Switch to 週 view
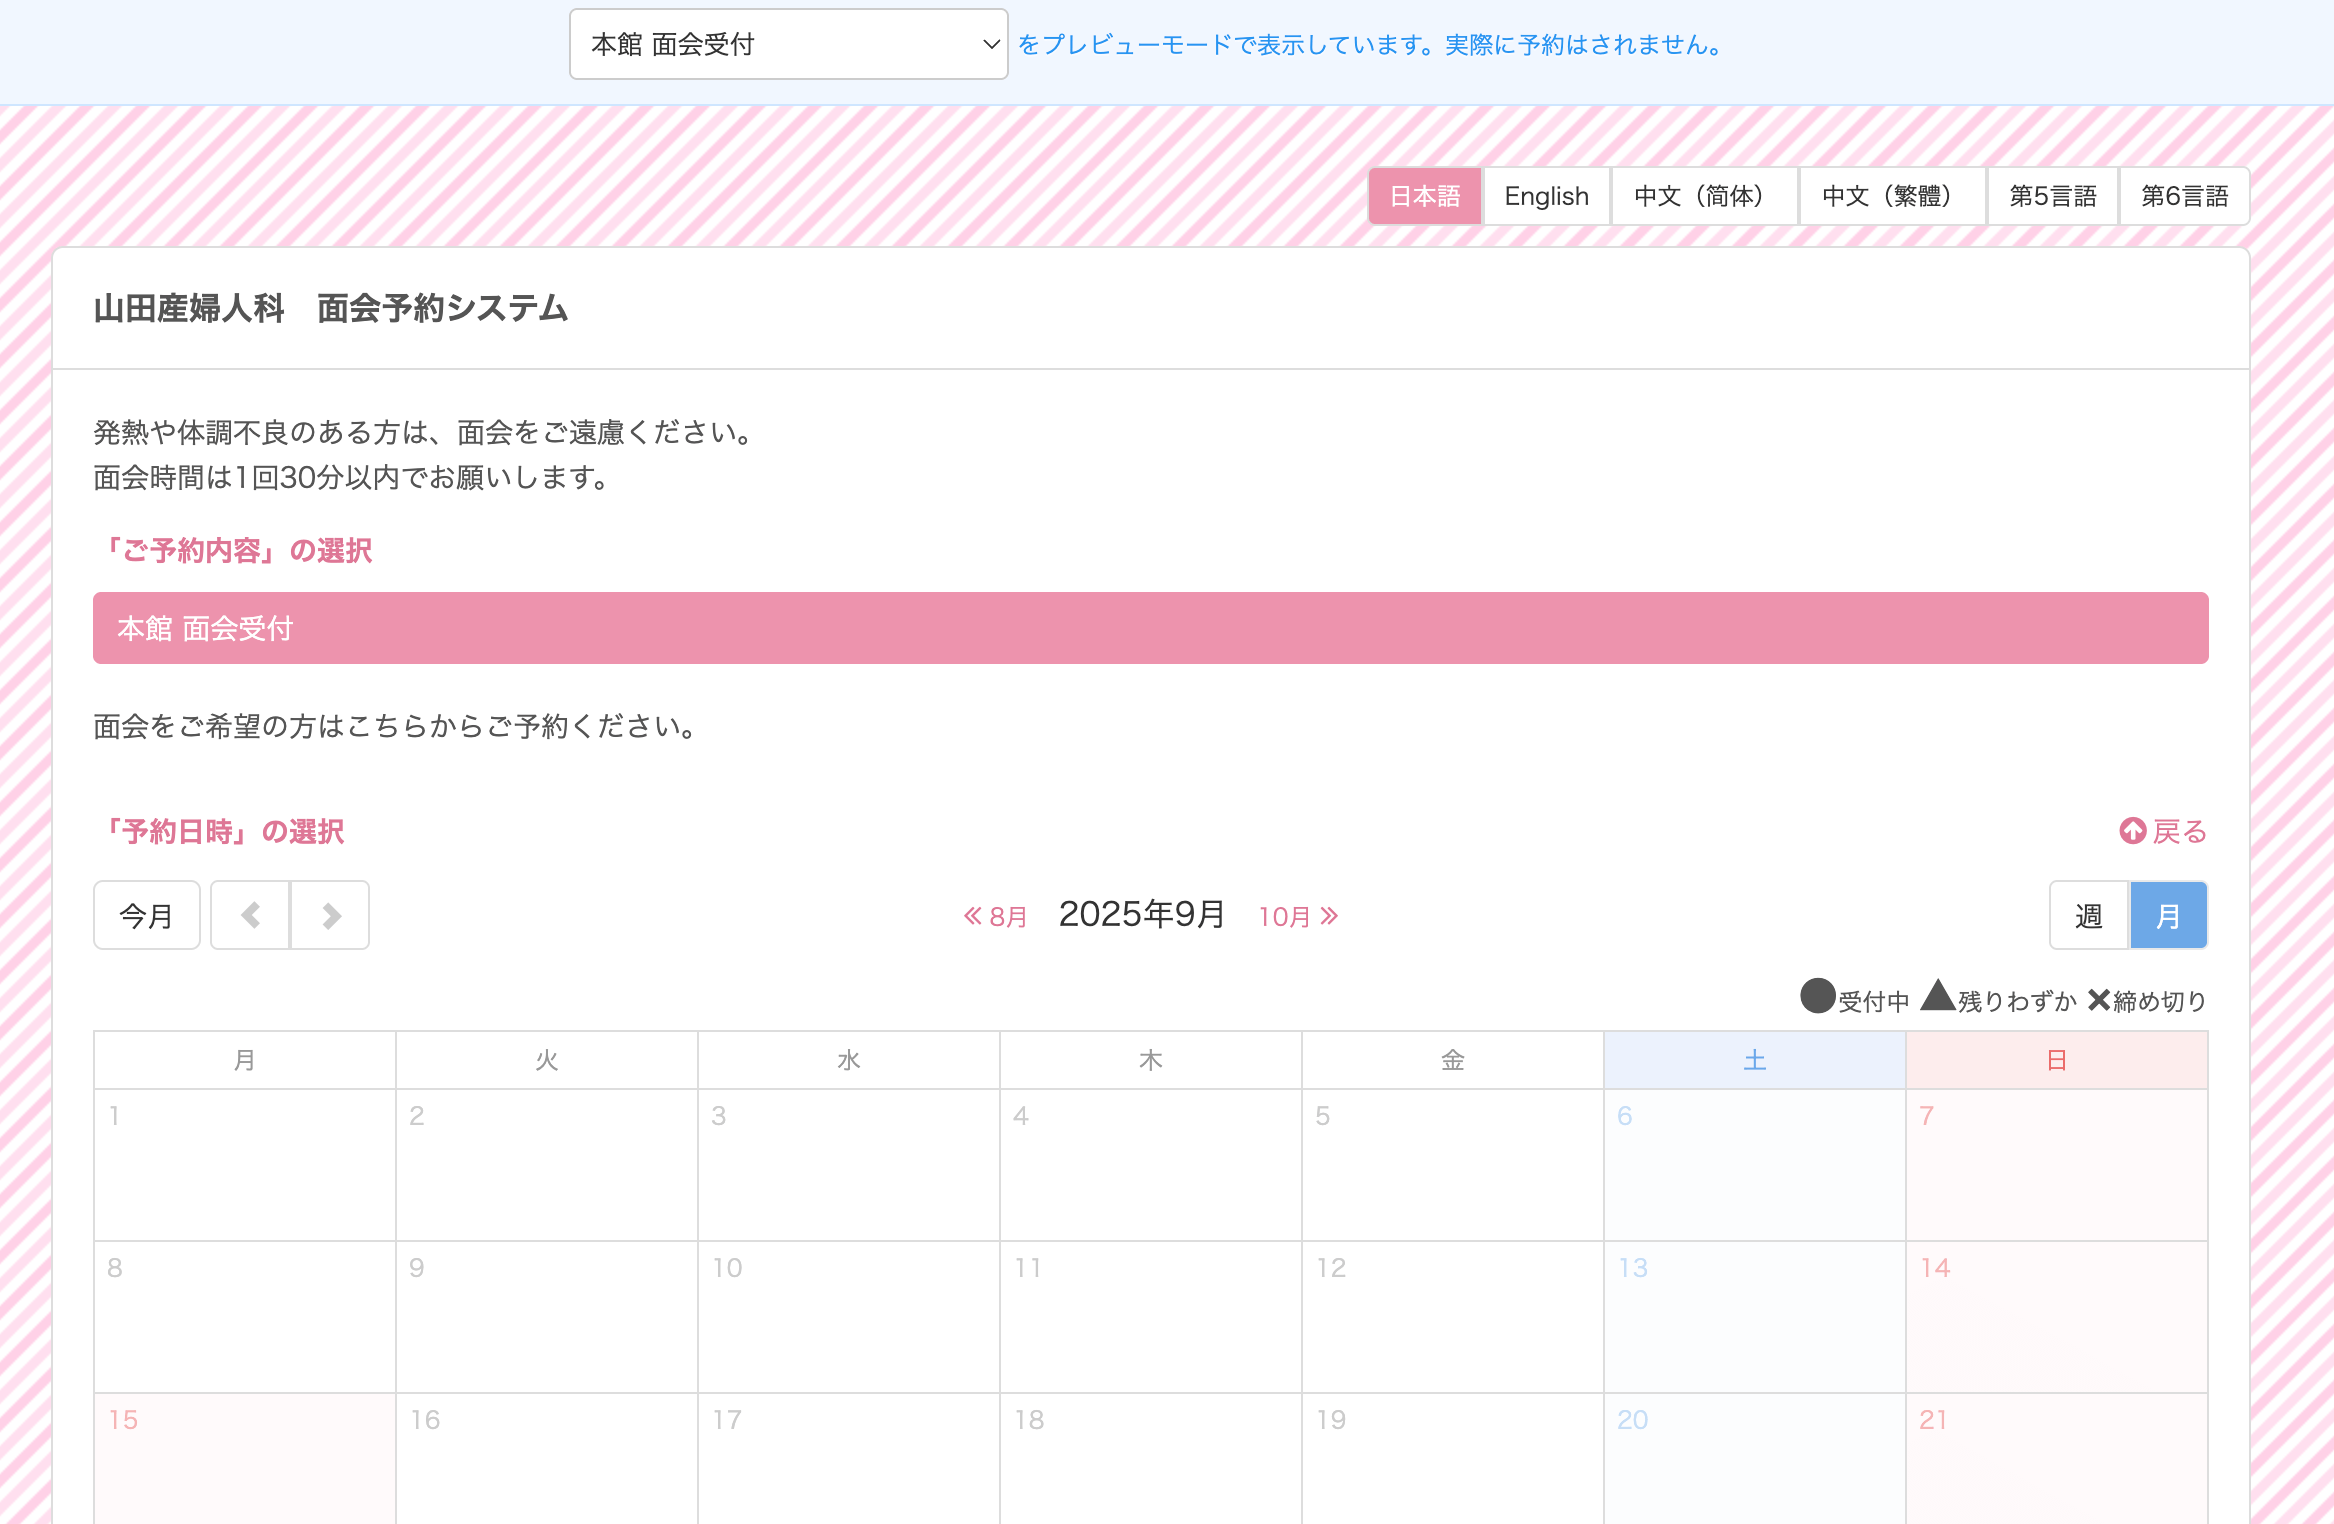Image resolution: width=2334 pixels, height=1524 pixels. point(2089,915)
